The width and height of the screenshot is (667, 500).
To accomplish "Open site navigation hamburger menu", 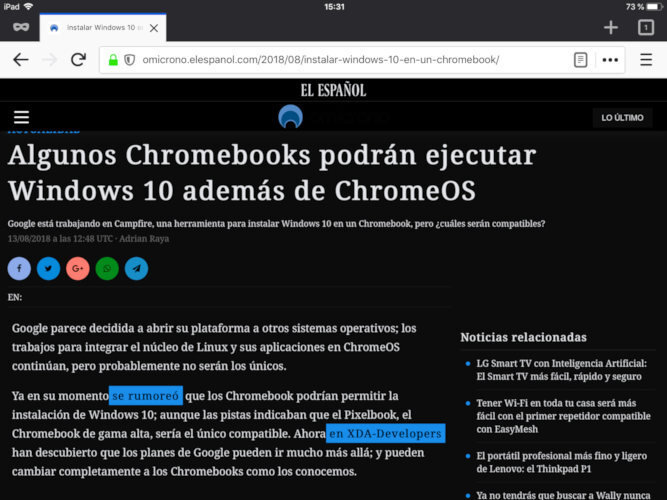I will (21, 117).
